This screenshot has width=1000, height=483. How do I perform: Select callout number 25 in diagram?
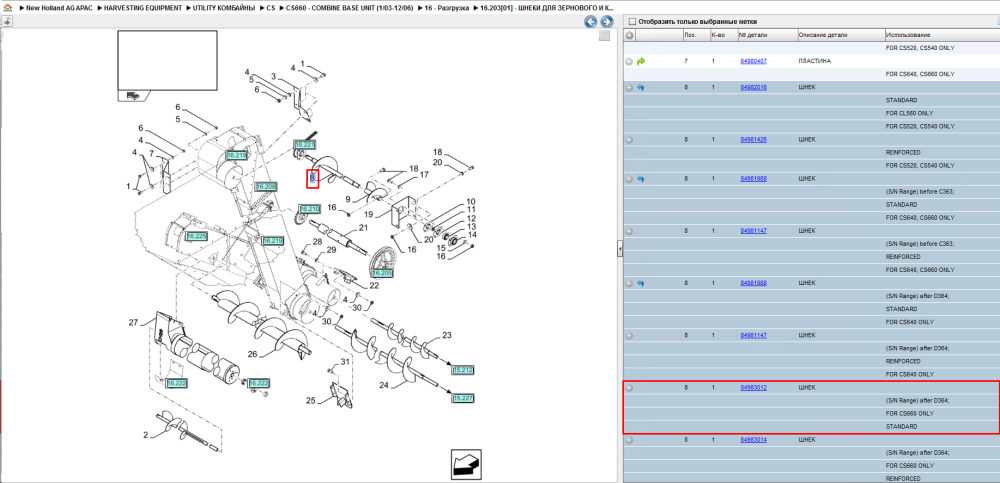[311, 401]
